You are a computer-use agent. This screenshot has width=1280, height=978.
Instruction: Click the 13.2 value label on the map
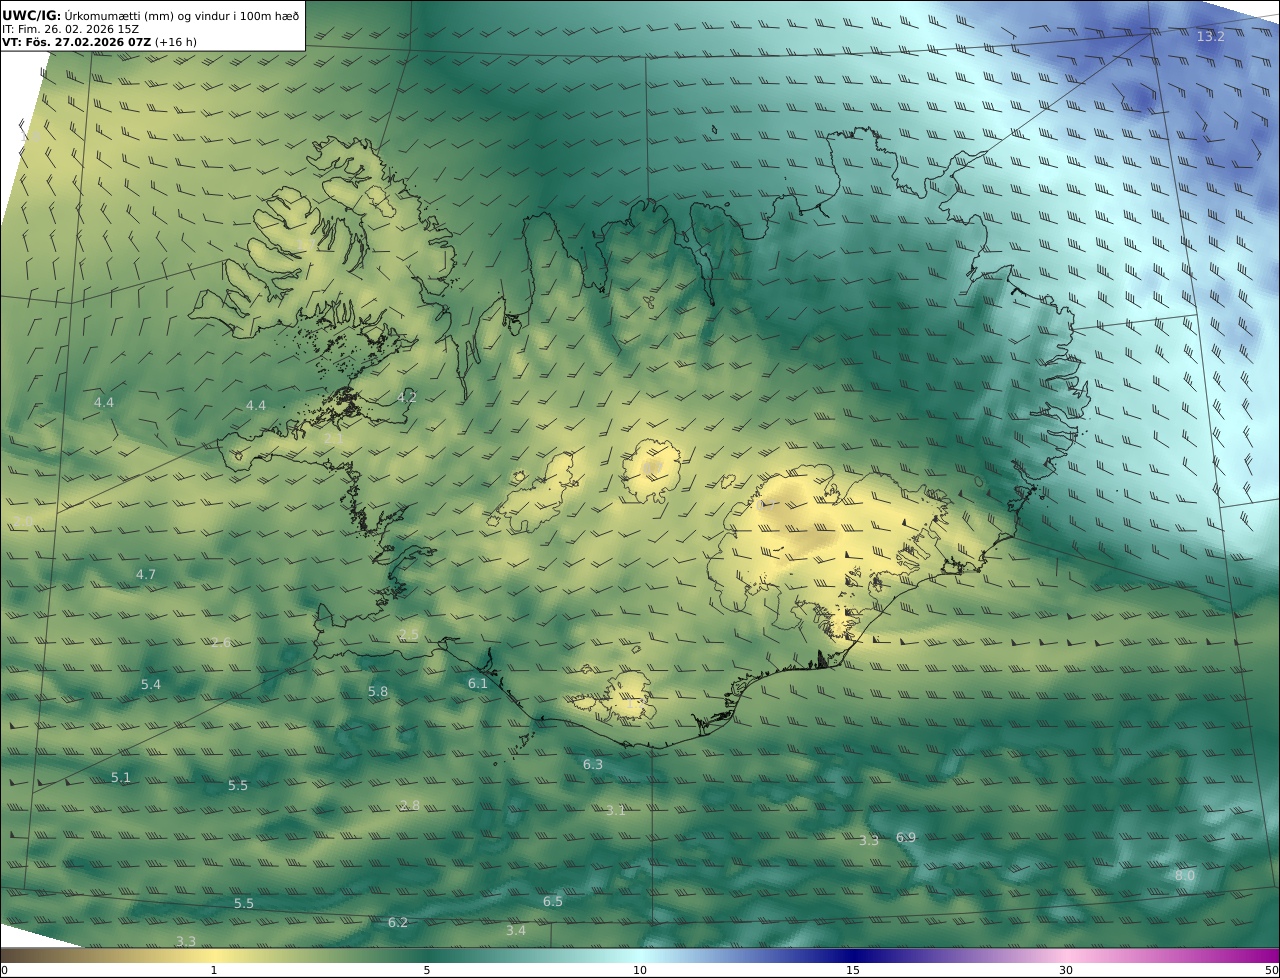click(x=1210, y=37)
